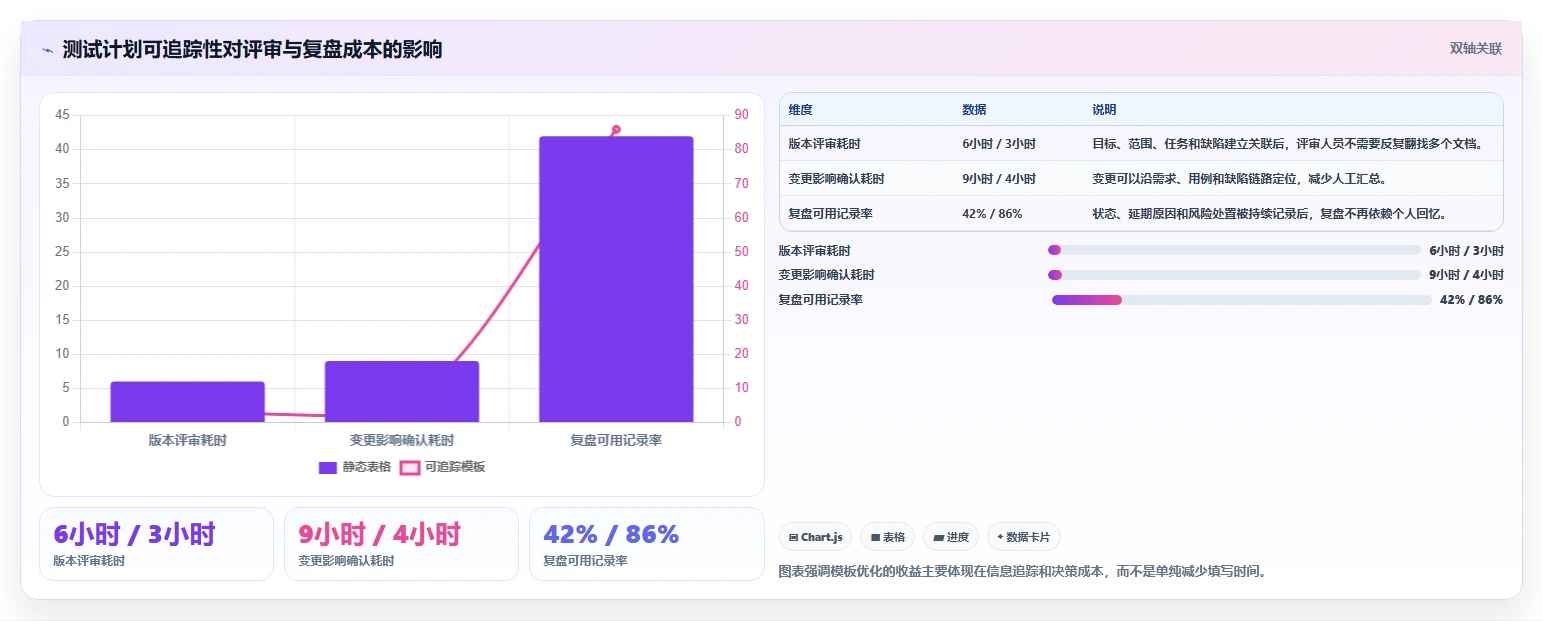This screenshot has height=621, width=1543.
Task: Click the 版本评审耗时 purple bar in chart
Action: click(x=187, y=402)
